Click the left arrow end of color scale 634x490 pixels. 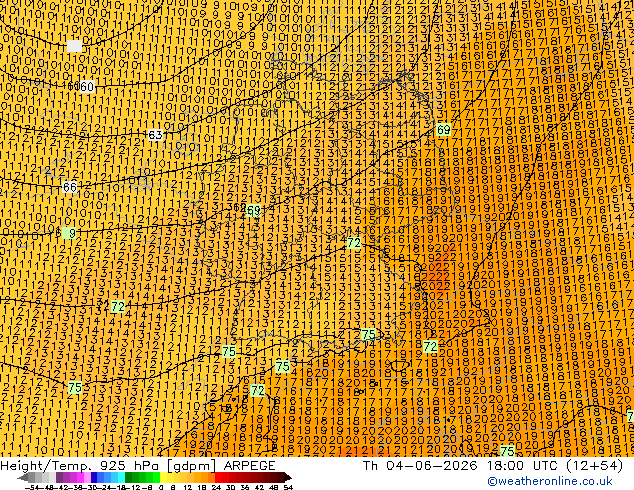[23, 478]
